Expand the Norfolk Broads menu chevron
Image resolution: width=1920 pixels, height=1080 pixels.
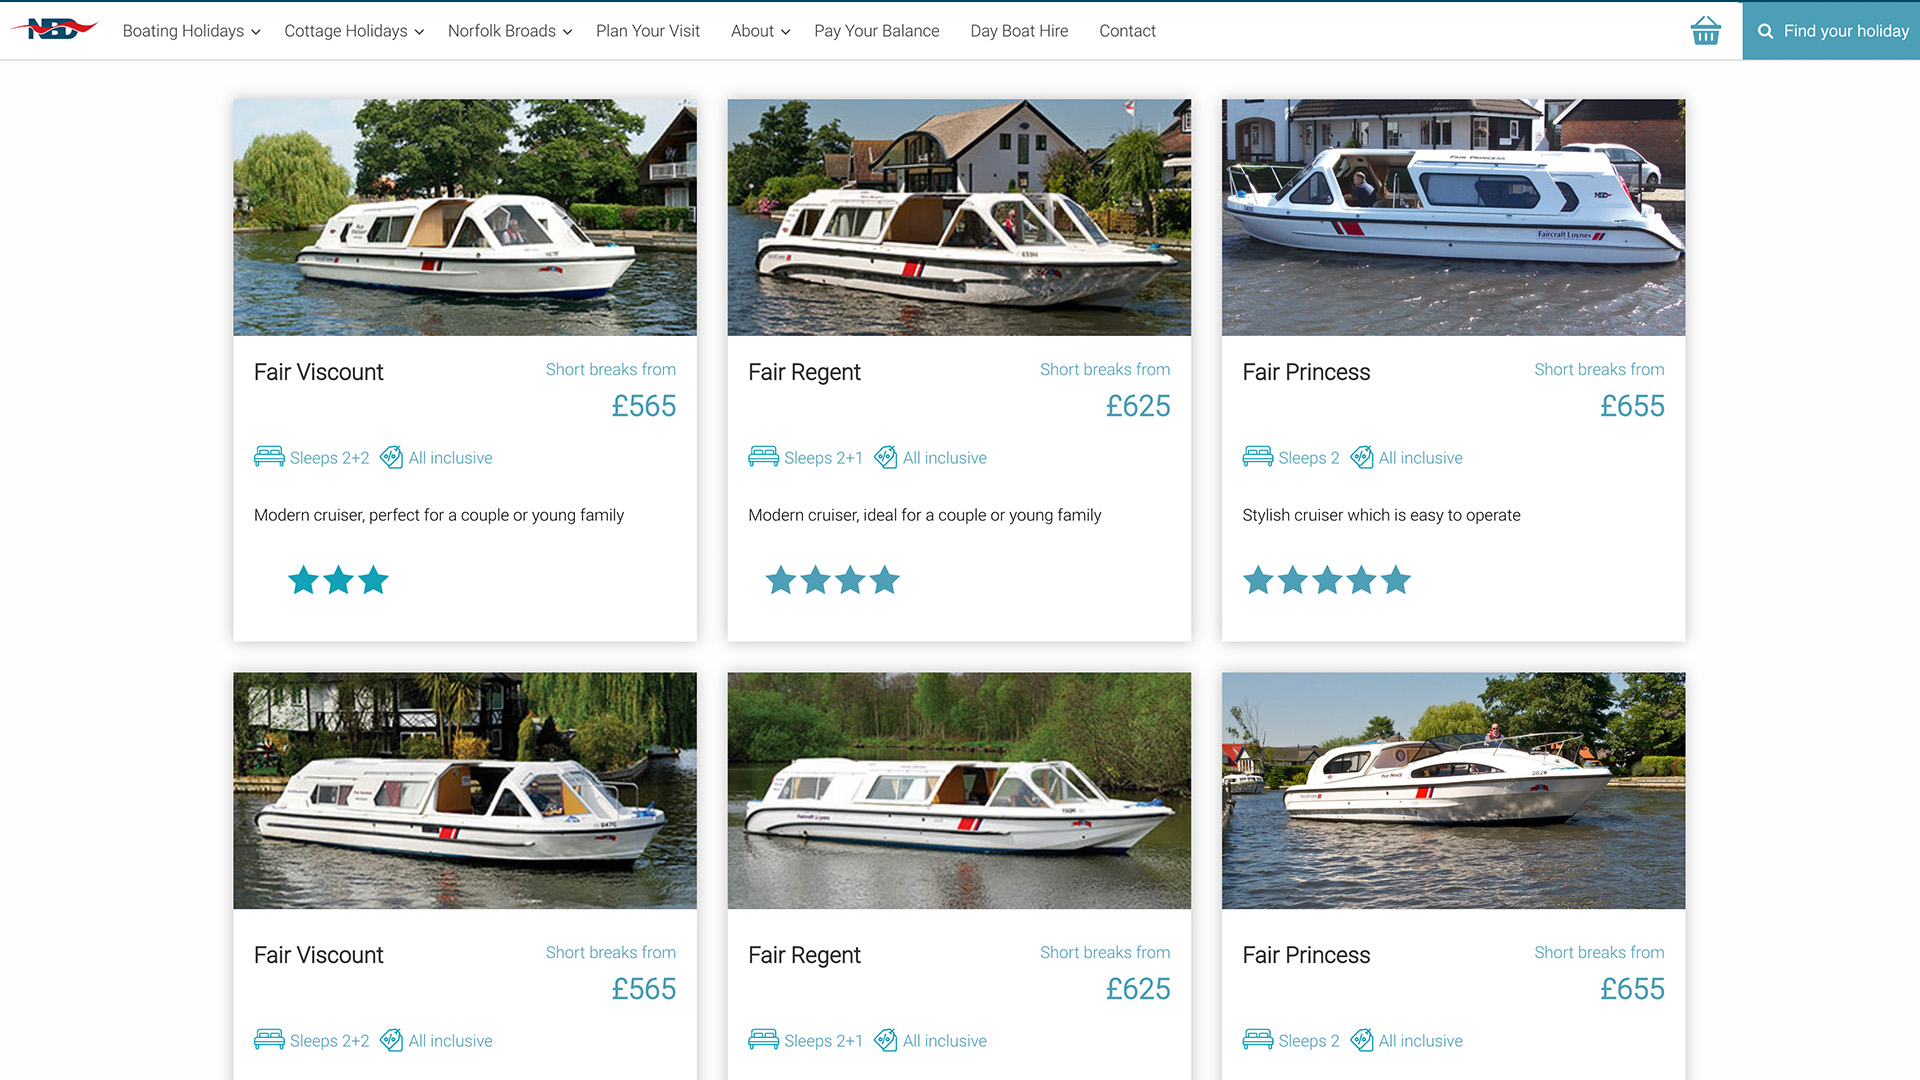[x=567, y=32]
